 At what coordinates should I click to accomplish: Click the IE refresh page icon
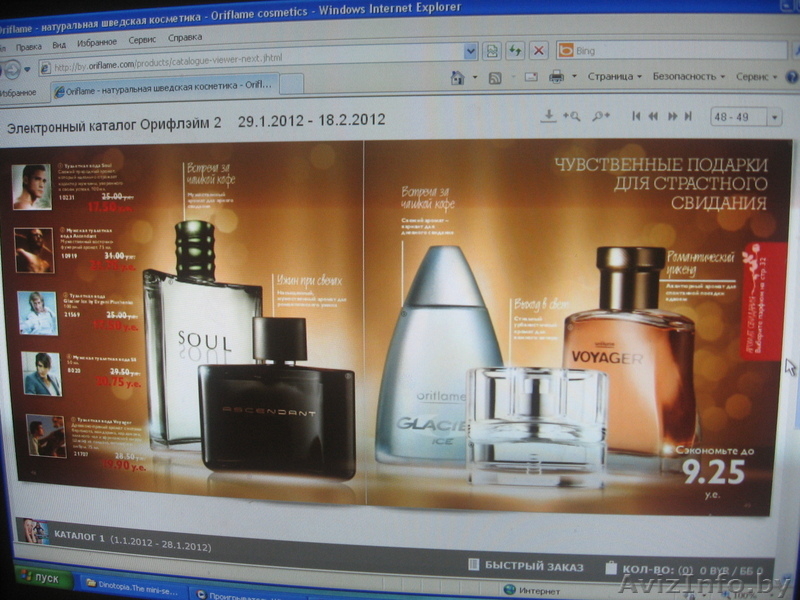coord(516,50)
